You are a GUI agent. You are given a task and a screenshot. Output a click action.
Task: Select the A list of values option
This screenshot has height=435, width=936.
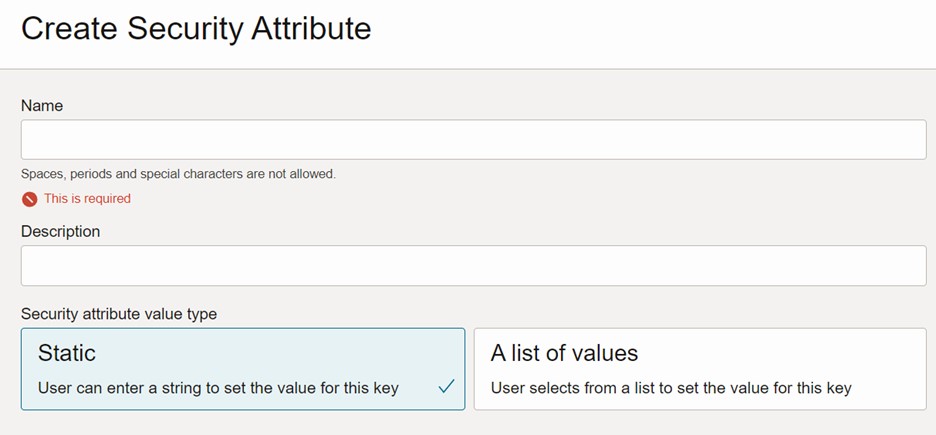pos(699,369)
